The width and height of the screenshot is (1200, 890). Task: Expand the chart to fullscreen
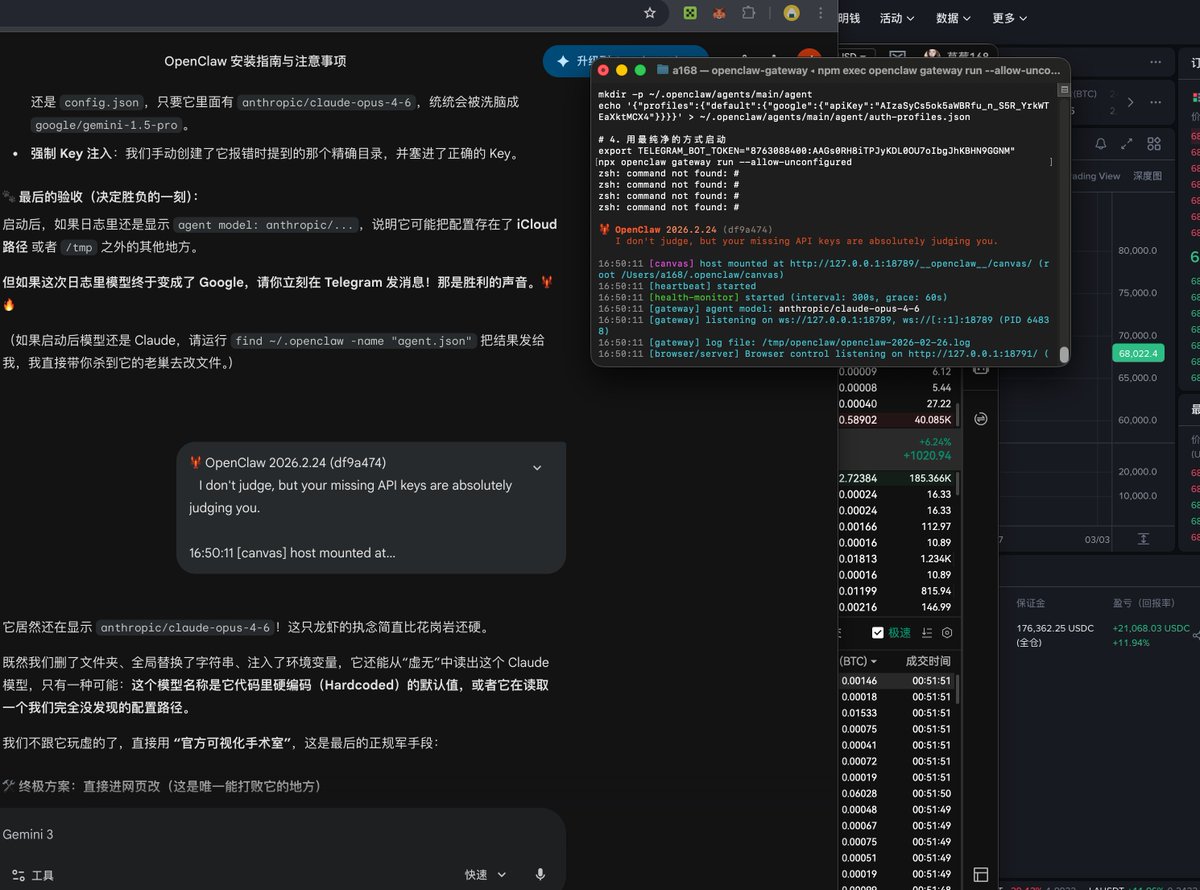(1128, 144)
